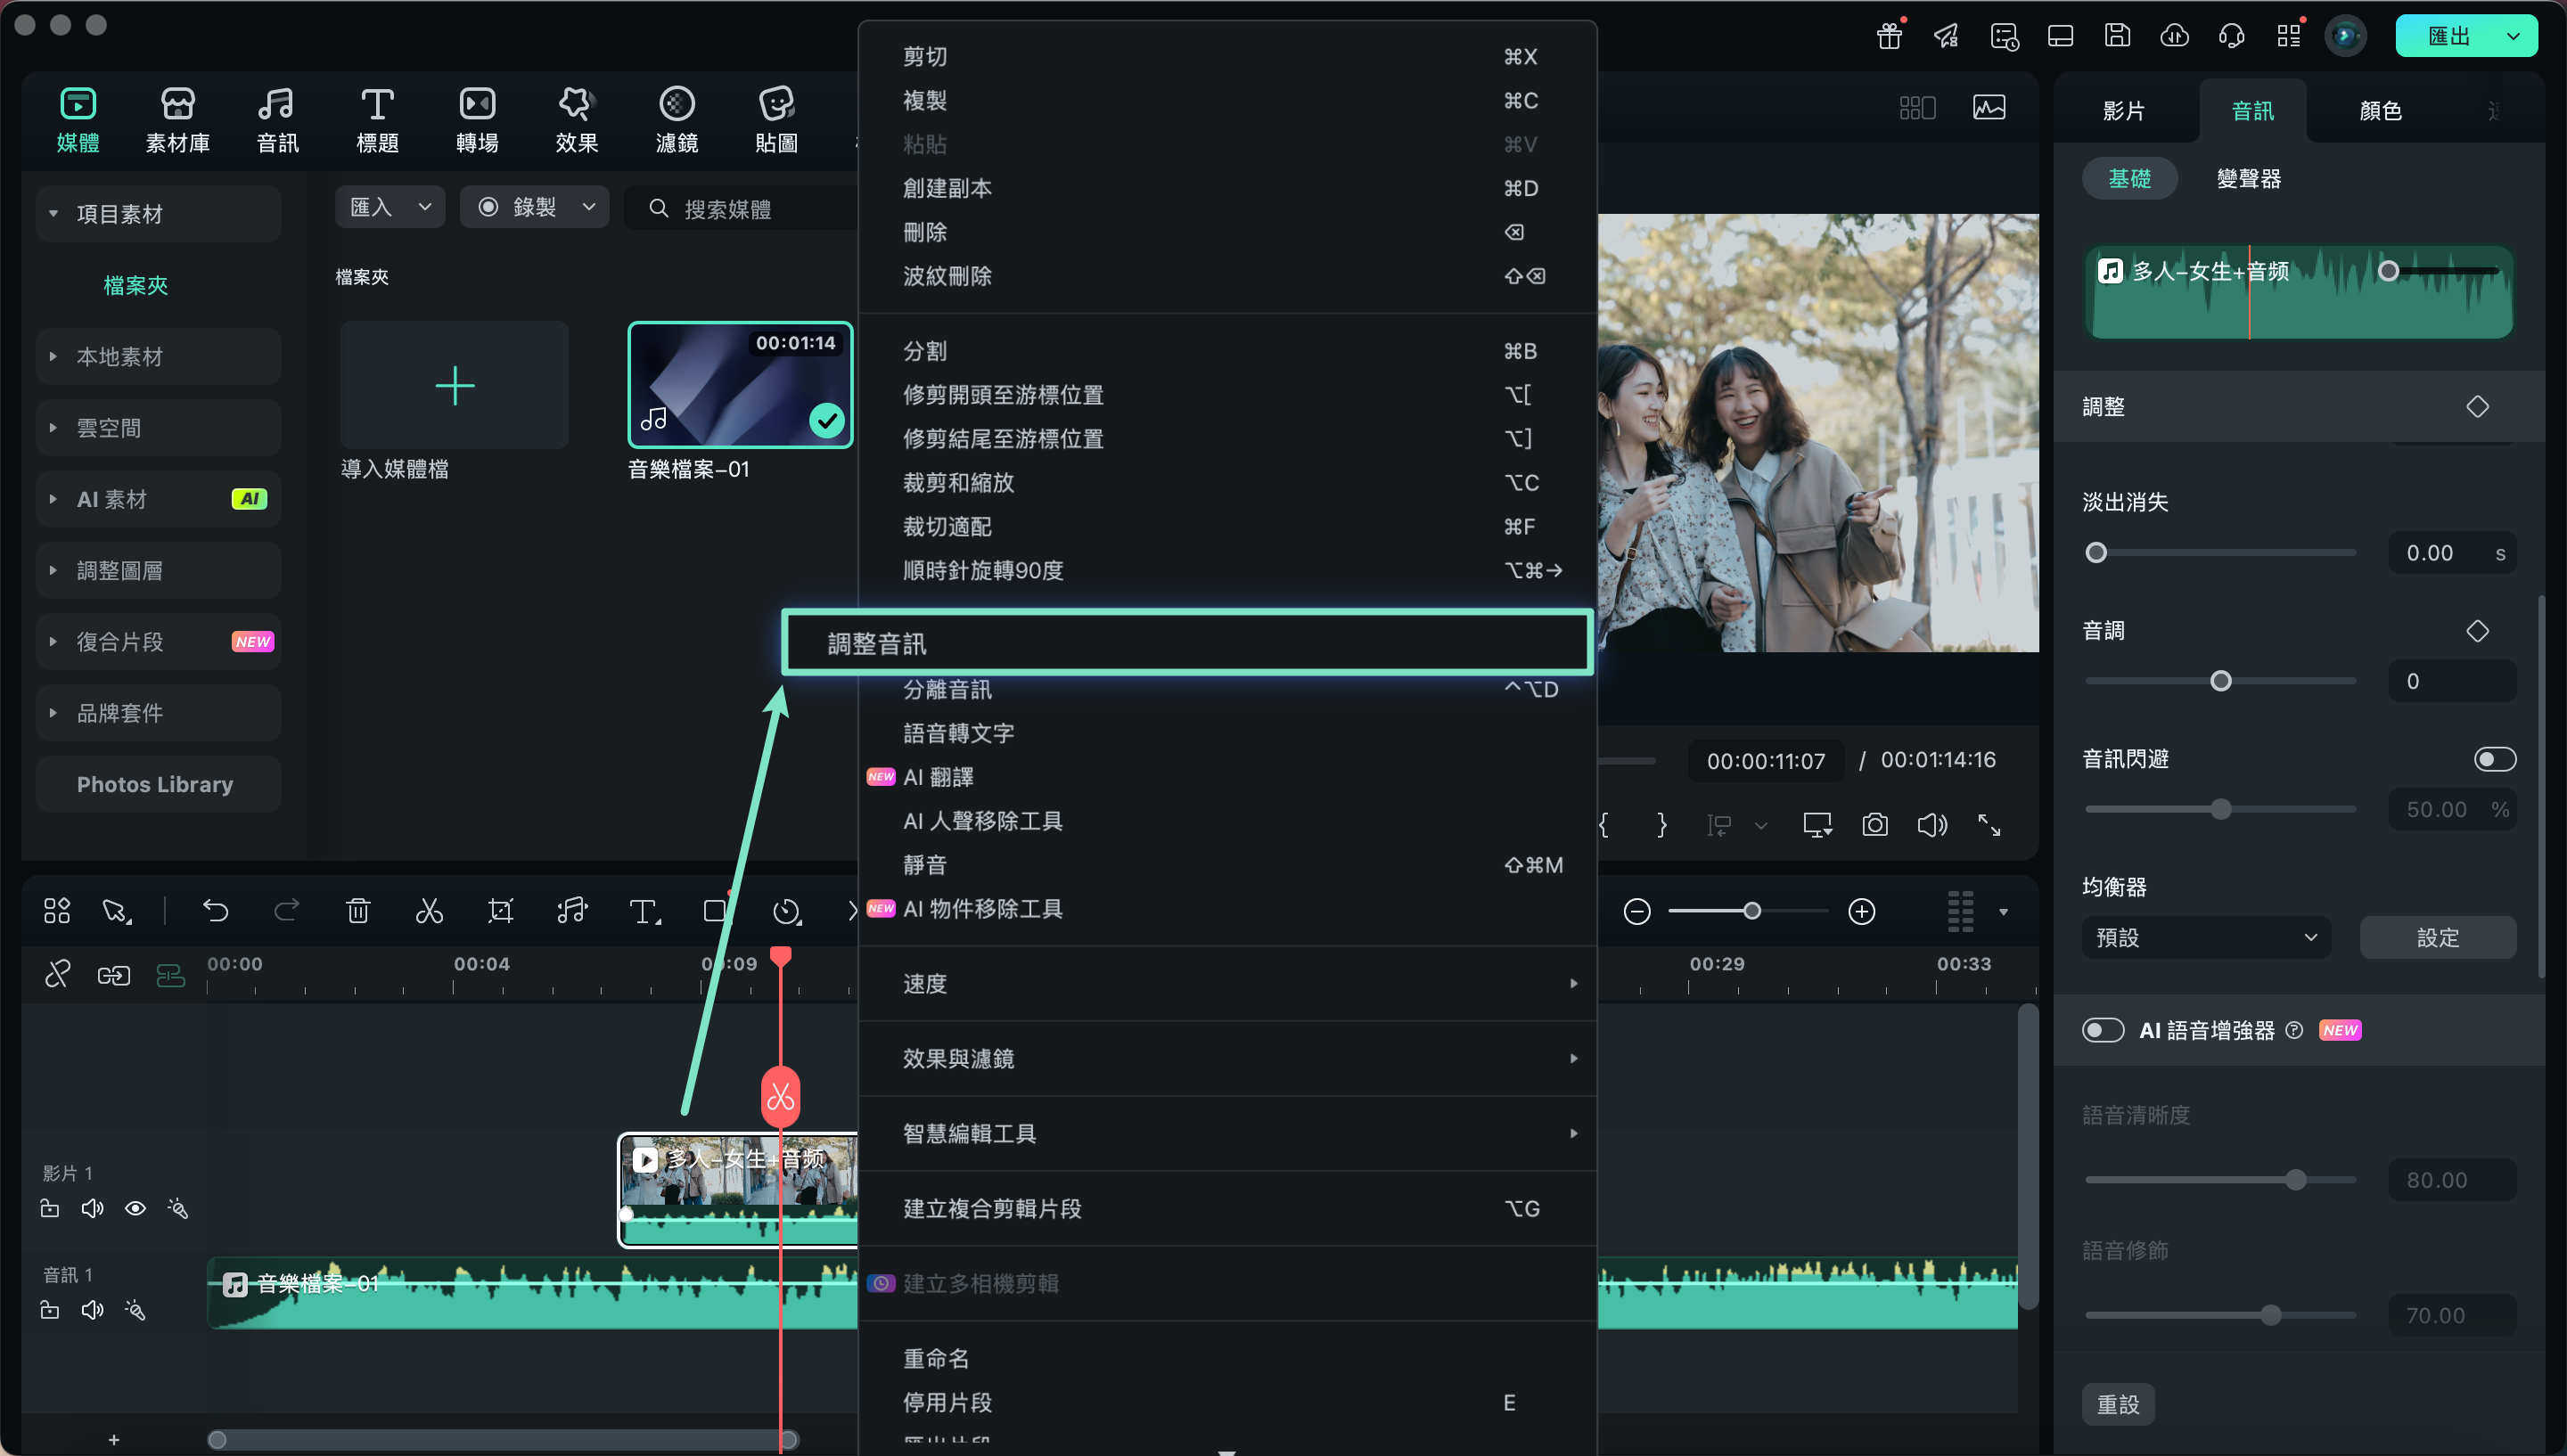Toggle the AI 語音增強器 switch
This screenshot has width=2567, height=1456.
[x=2103, y=1030]
